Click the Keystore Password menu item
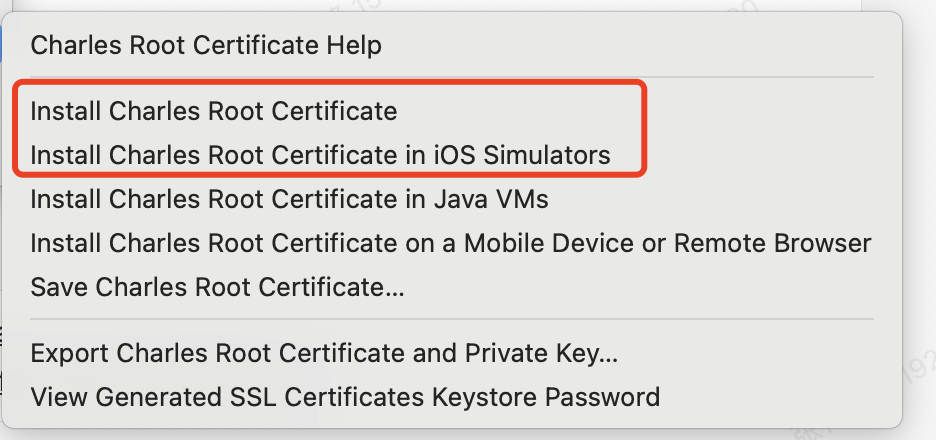The height and width of the screenshot is (440, 936). (x=345, y=397)
